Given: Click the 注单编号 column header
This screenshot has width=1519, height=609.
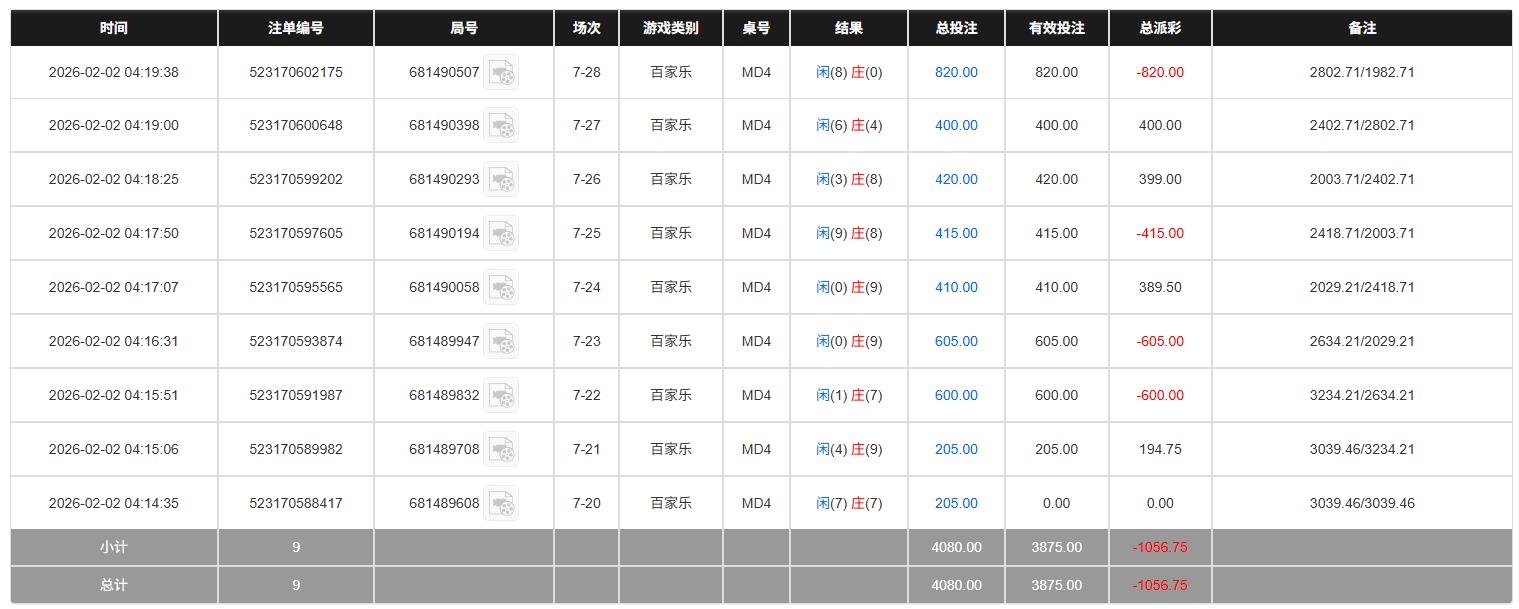Looking at the screenshot, I should [296, 28].
